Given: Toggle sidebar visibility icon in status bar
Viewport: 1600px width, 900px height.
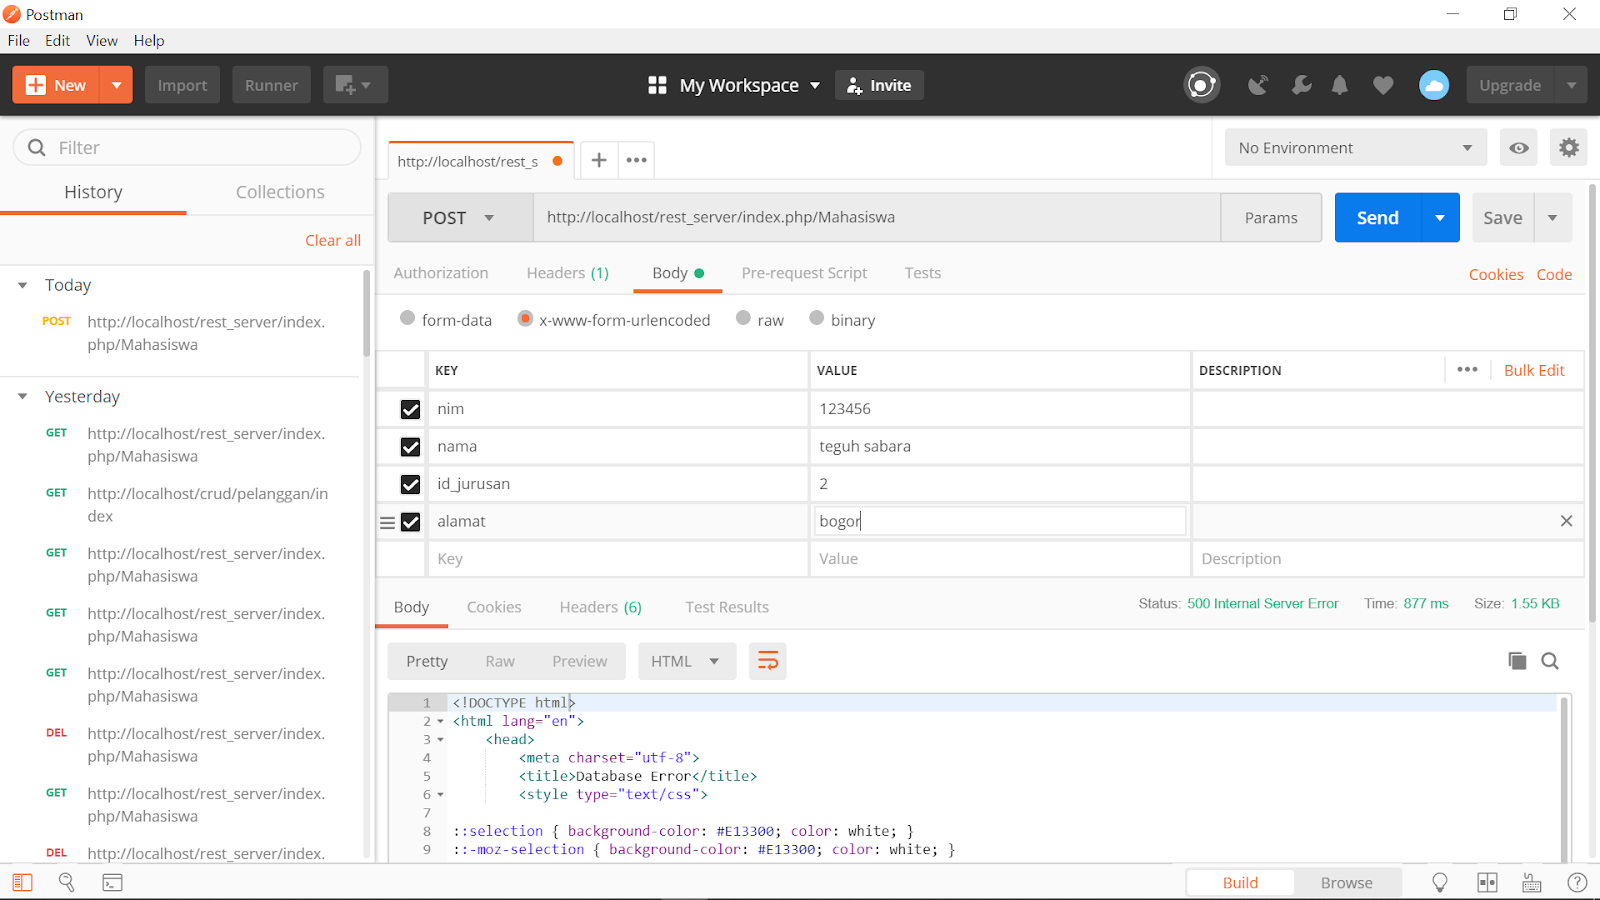Looking at the screenshot, I should (22, 882).
